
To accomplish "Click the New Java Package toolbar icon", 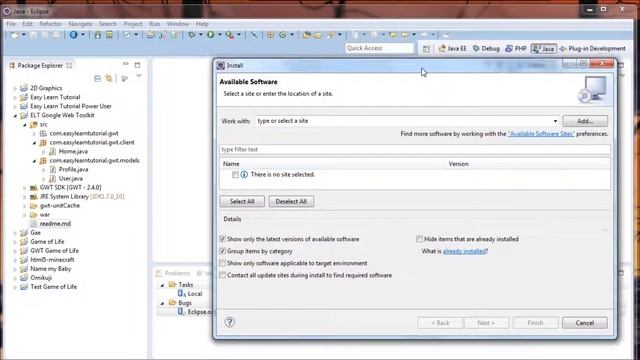I will [270, 35].
